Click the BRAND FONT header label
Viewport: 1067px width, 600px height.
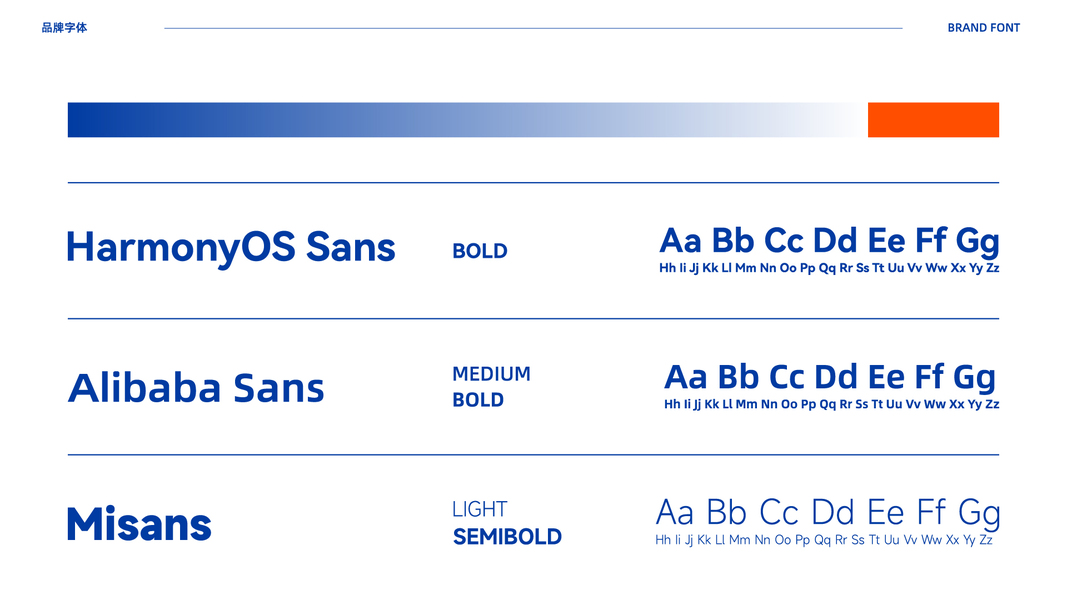tap(983, 28)
